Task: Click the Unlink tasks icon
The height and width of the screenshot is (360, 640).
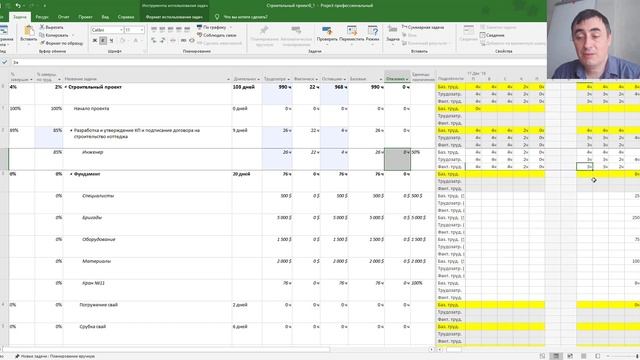Action: click(192, 40)
